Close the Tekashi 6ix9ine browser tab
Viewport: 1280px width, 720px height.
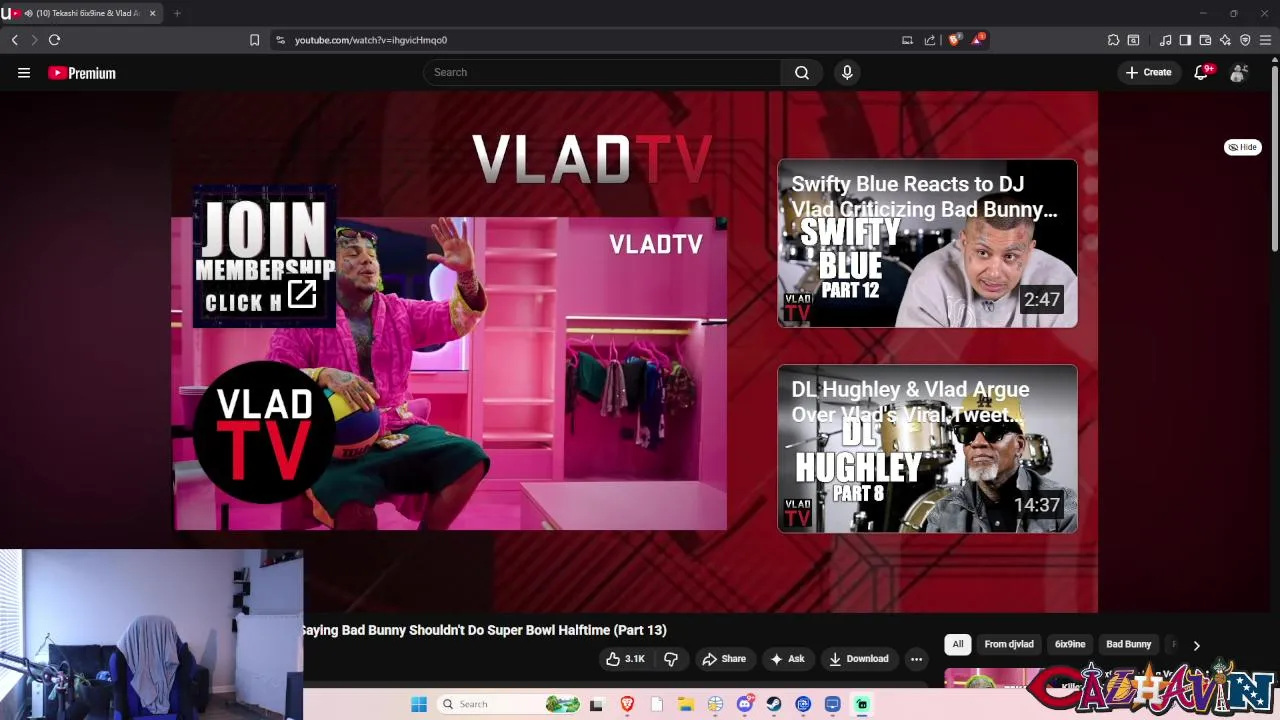[153, 13]
